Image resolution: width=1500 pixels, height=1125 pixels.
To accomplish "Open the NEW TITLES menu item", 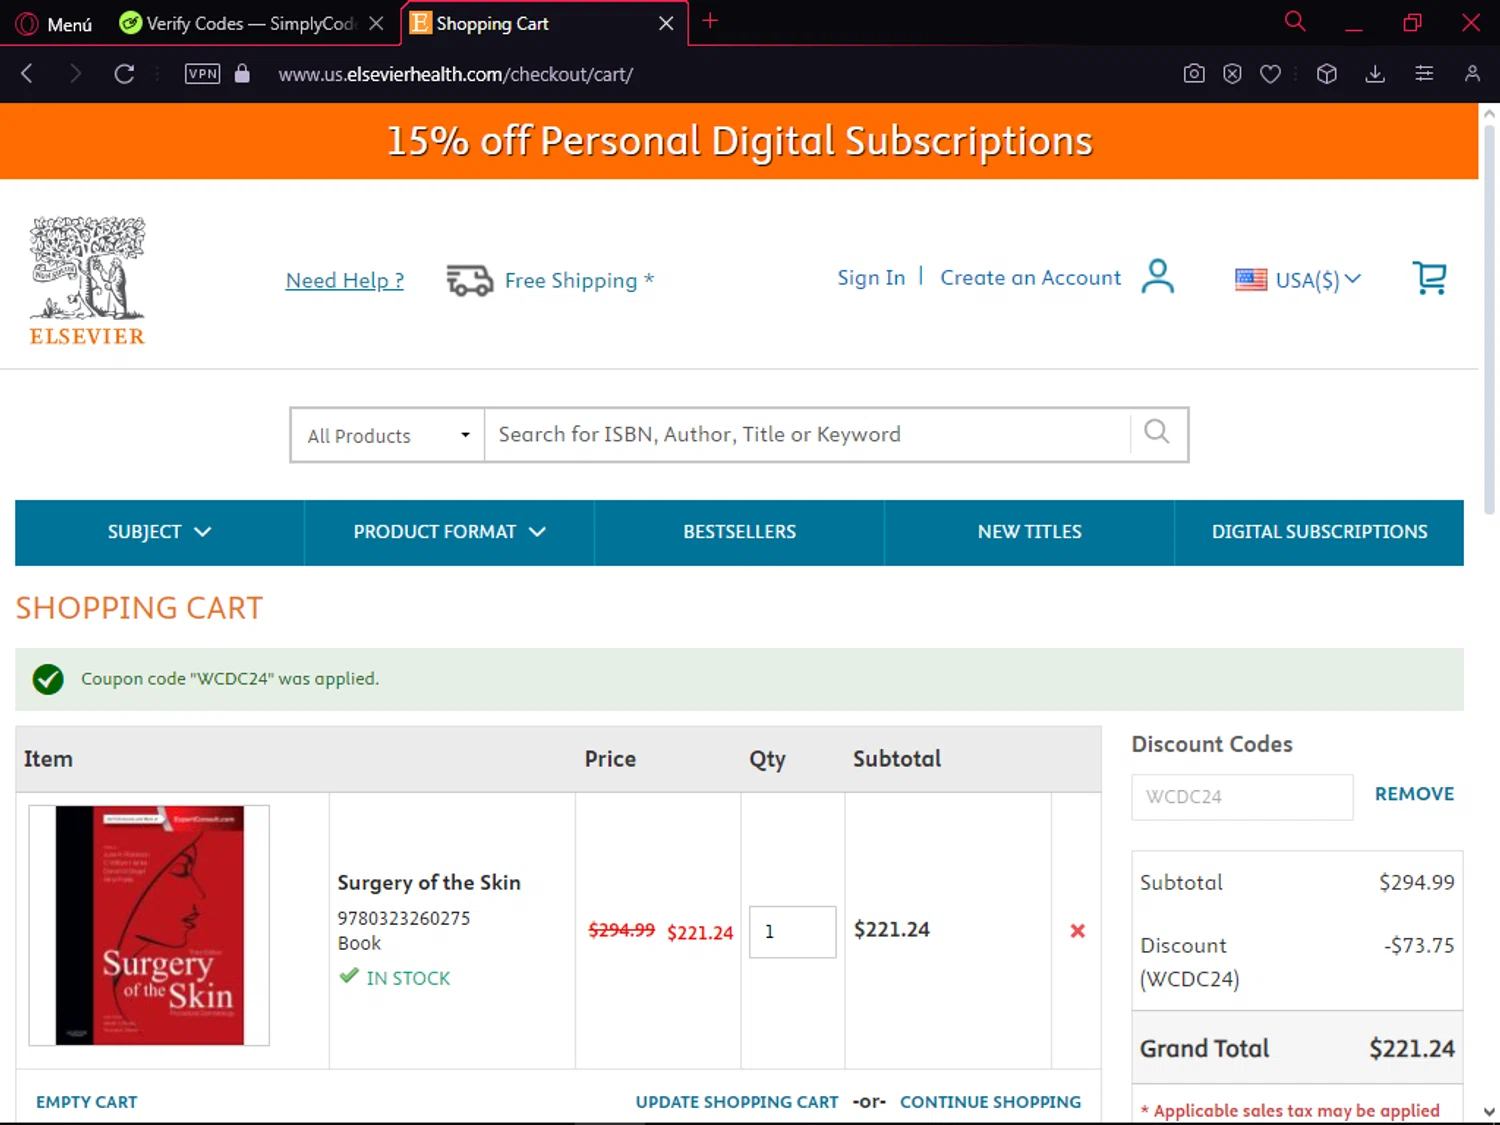I will pos(1029,532).
